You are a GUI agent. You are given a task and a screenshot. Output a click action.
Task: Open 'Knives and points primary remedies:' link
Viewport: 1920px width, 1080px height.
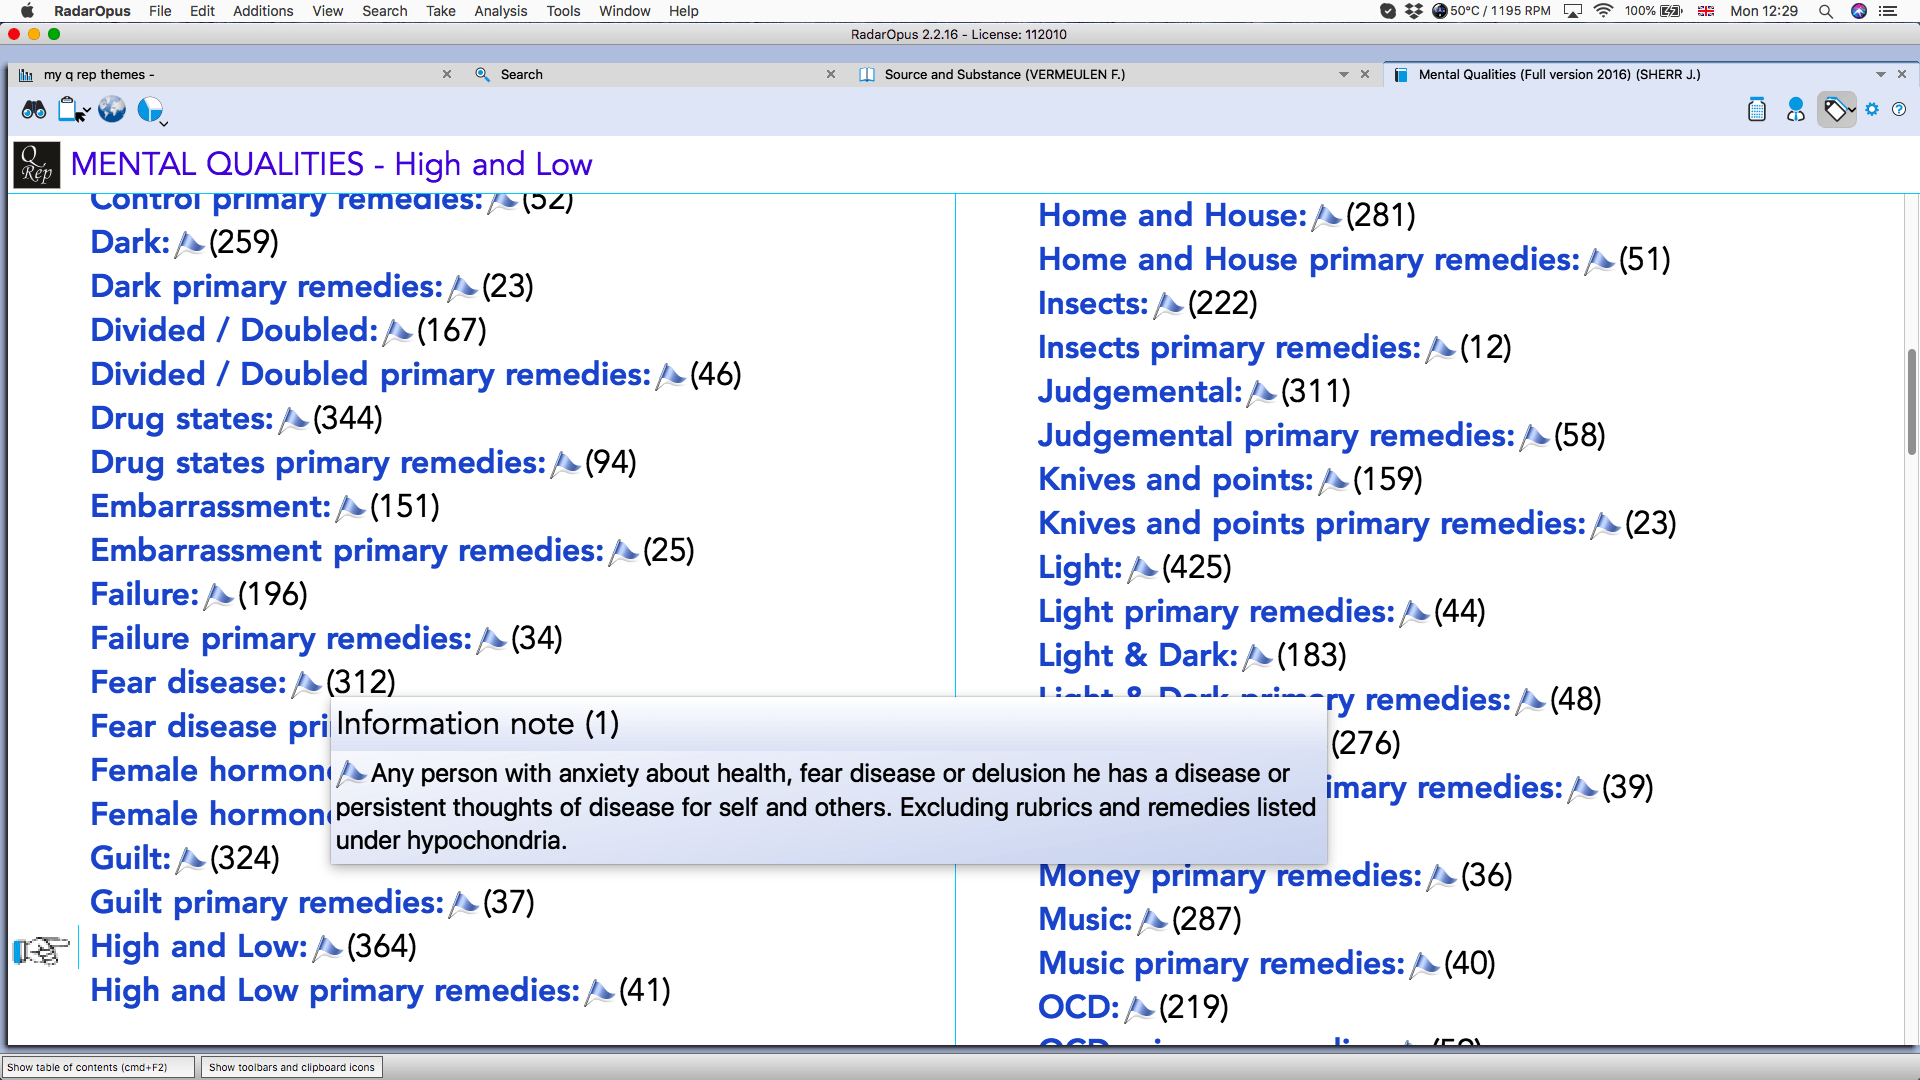pos(1312,524)
